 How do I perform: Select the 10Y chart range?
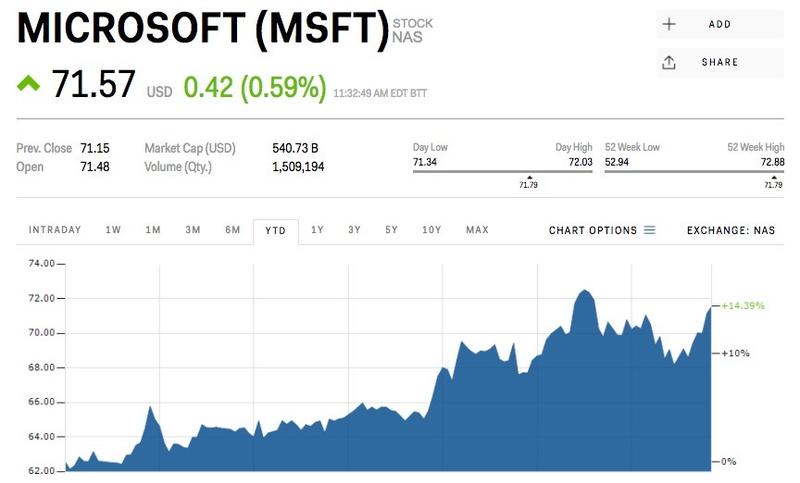click(x=432, y=230)
